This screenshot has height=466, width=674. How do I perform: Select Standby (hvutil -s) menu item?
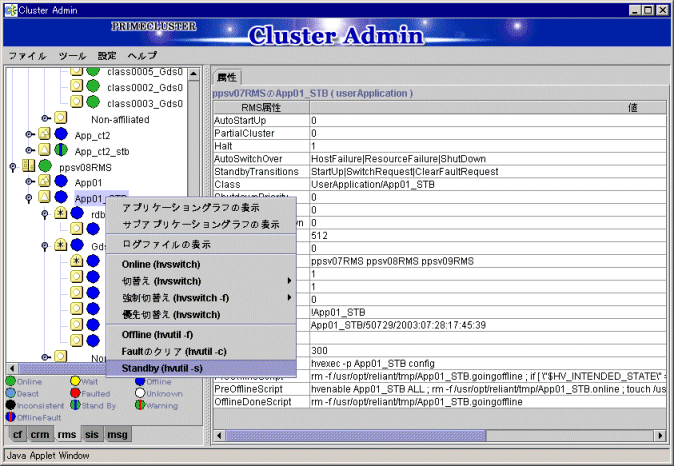[201, 368]
